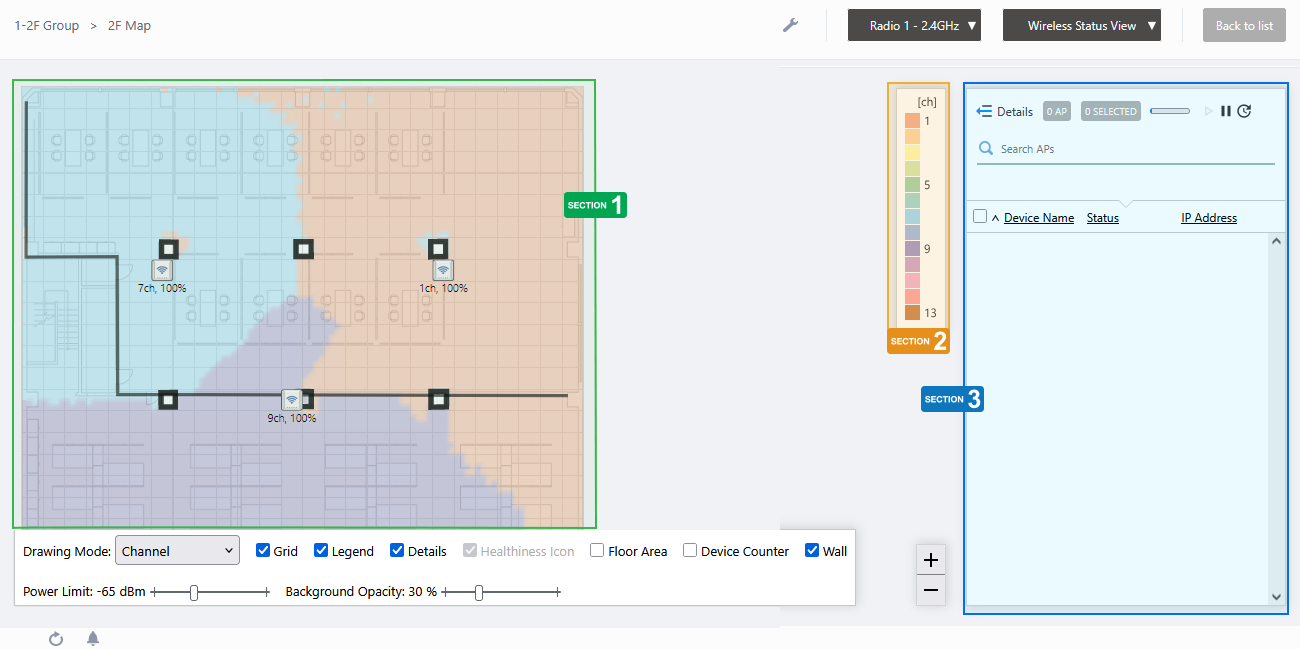Click the notification bell icon

[93, 638]
